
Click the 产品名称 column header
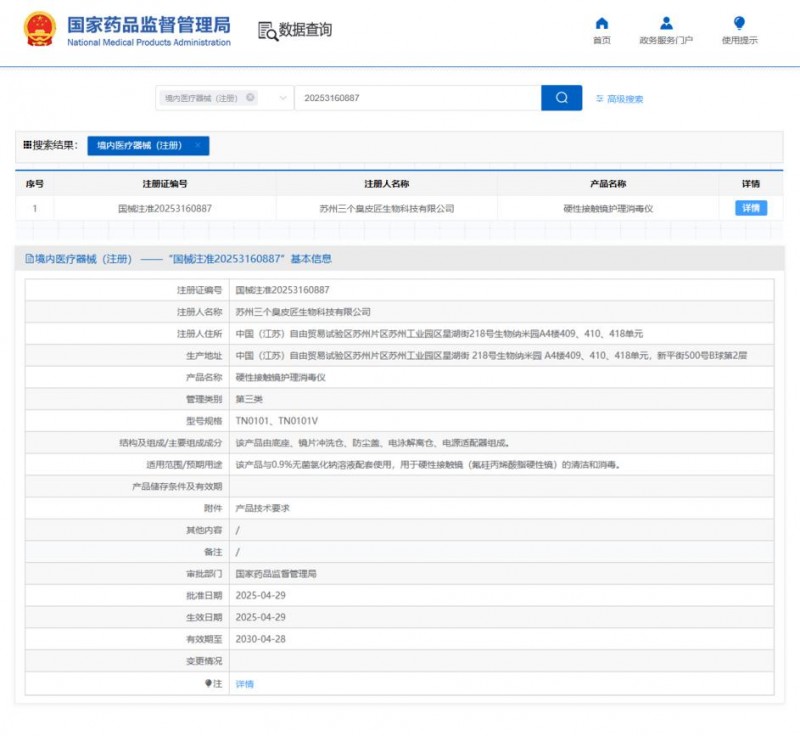point(608,184)
